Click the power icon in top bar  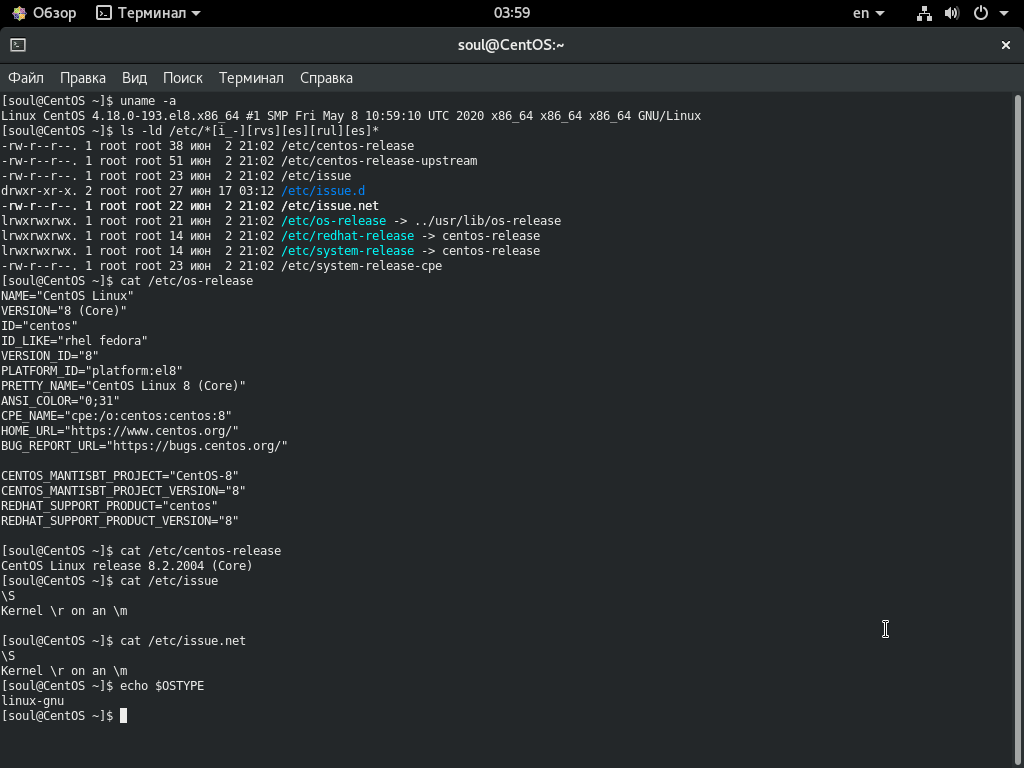click(981, 13)
